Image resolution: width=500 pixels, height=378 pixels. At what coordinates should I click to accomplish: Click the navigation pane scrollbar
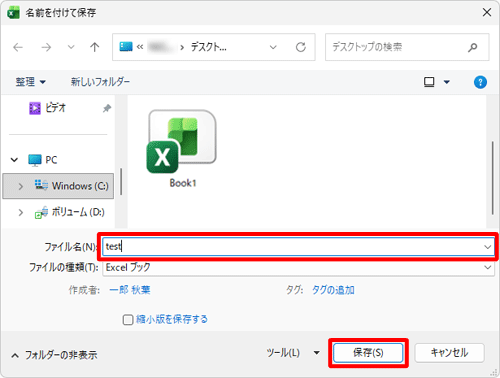click(x=121, y=182)
